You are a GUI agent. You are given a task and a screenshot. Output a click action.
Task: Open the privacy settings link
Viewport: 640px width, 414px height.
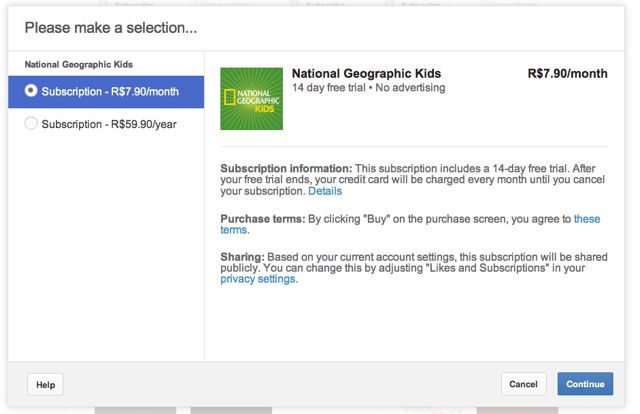pos(259,279)
